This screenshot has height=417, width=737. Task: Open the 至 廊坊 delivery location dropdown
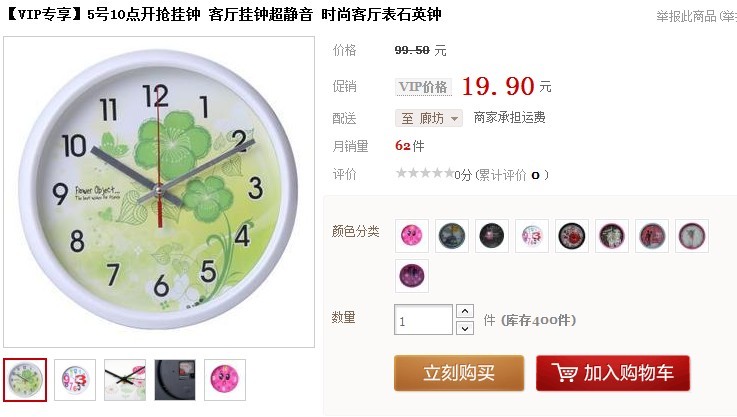[429, 118]
